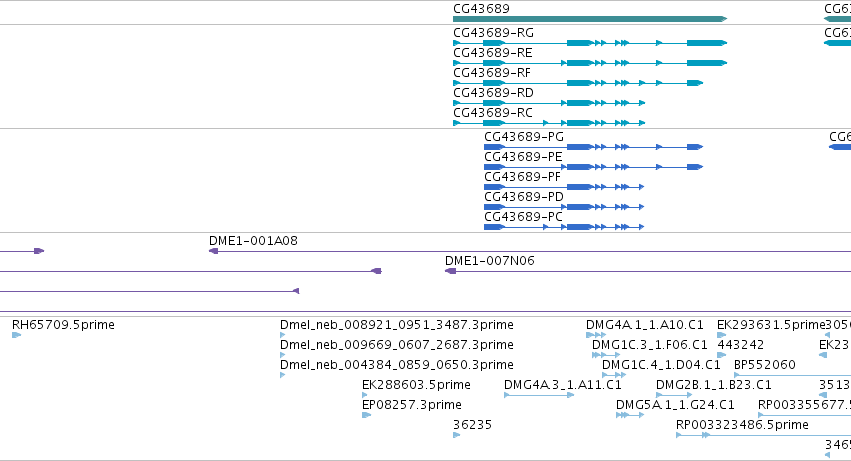The image size is (851, 461).
Task: Click the DMG5A.1_1.G24.C1 arrow glyphs
Action: [x=630, y=415]
